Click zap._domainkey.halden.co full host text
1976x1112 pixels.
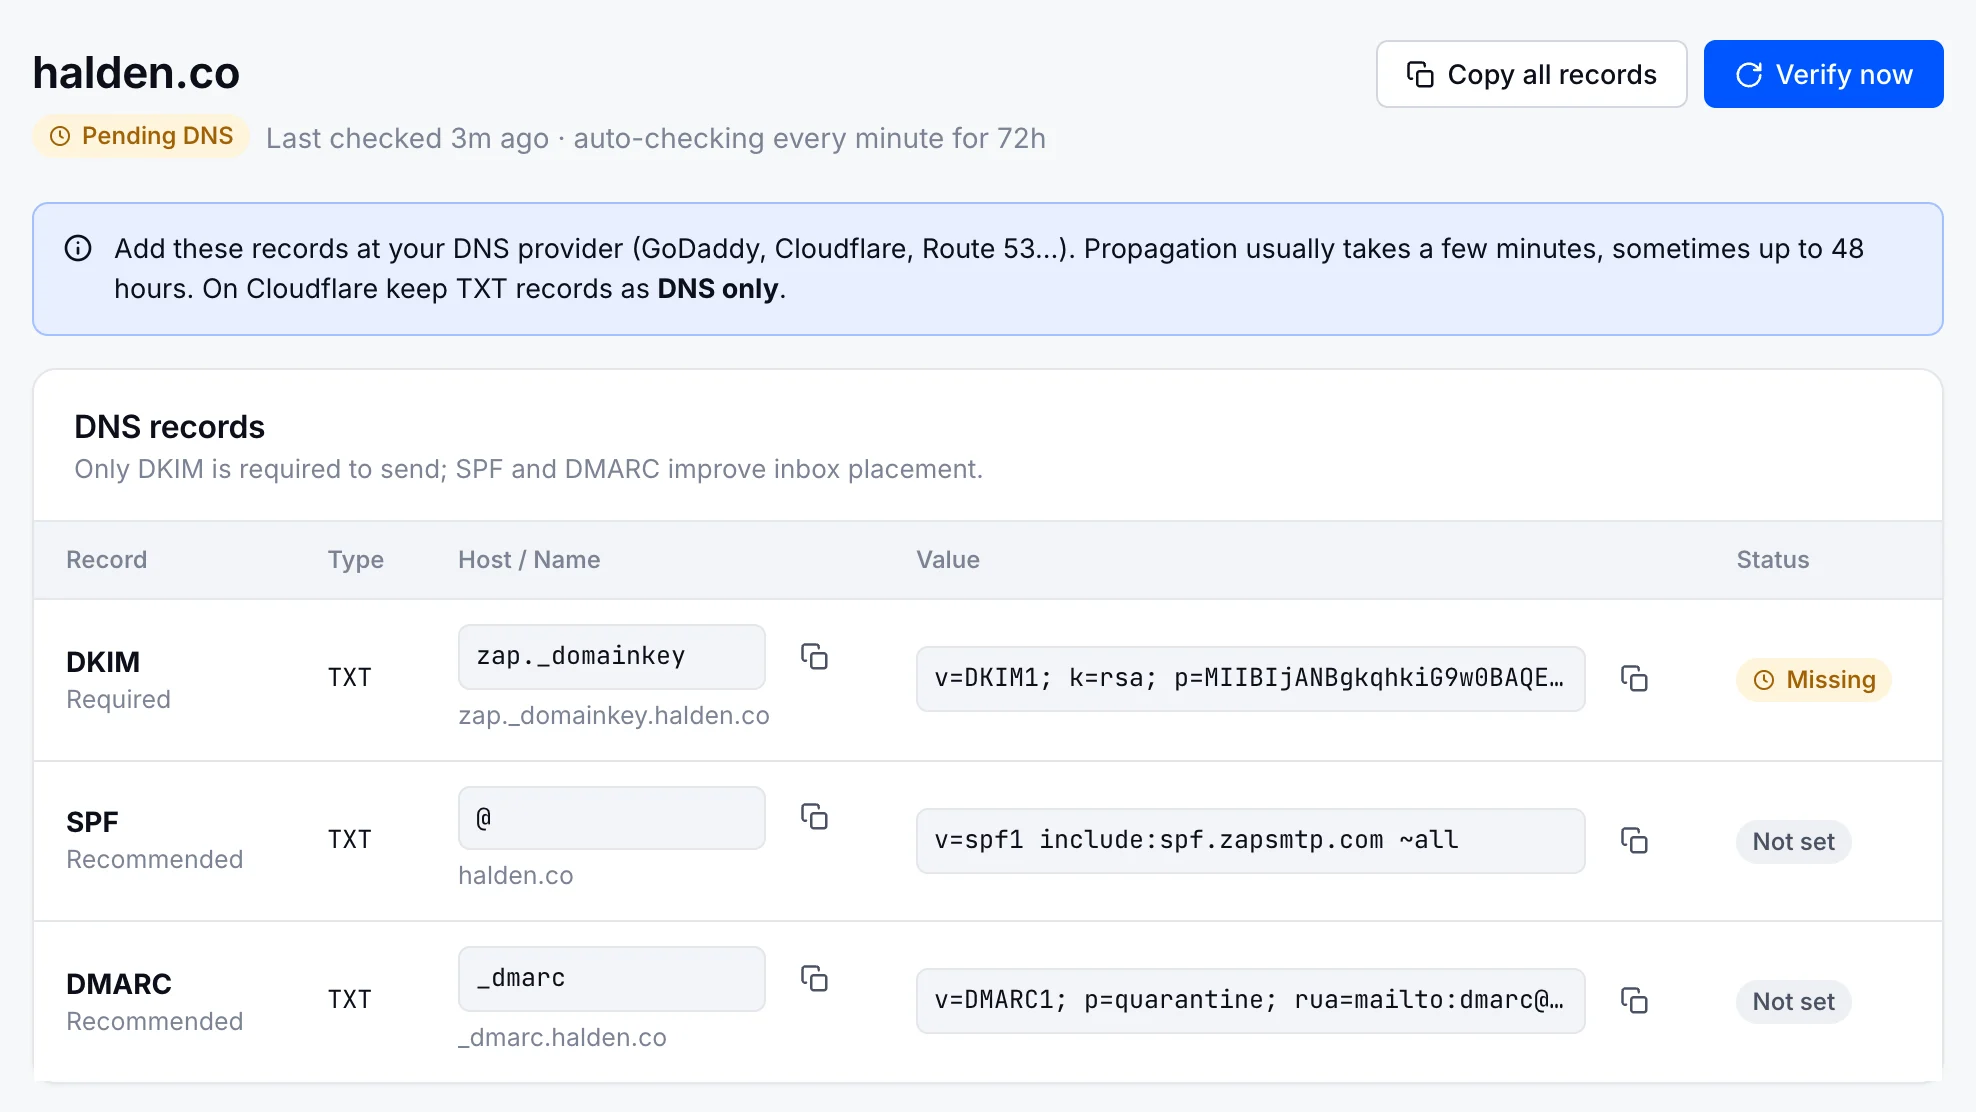point(614,716)
